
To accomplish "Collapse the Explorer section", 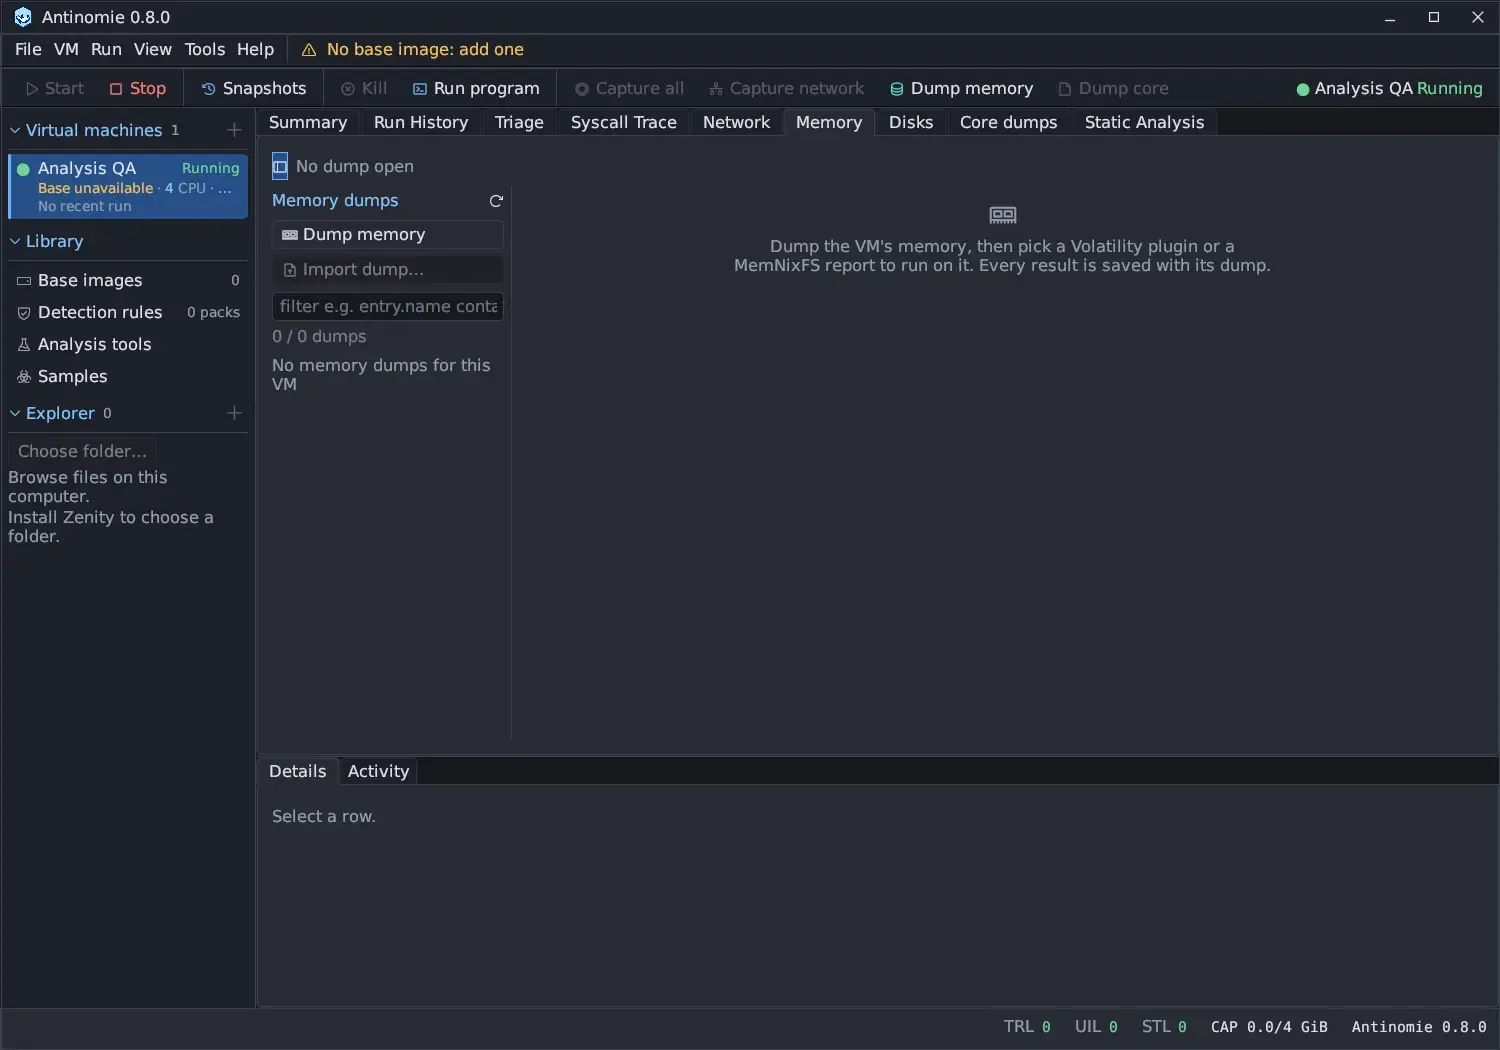I will (15, 413).
